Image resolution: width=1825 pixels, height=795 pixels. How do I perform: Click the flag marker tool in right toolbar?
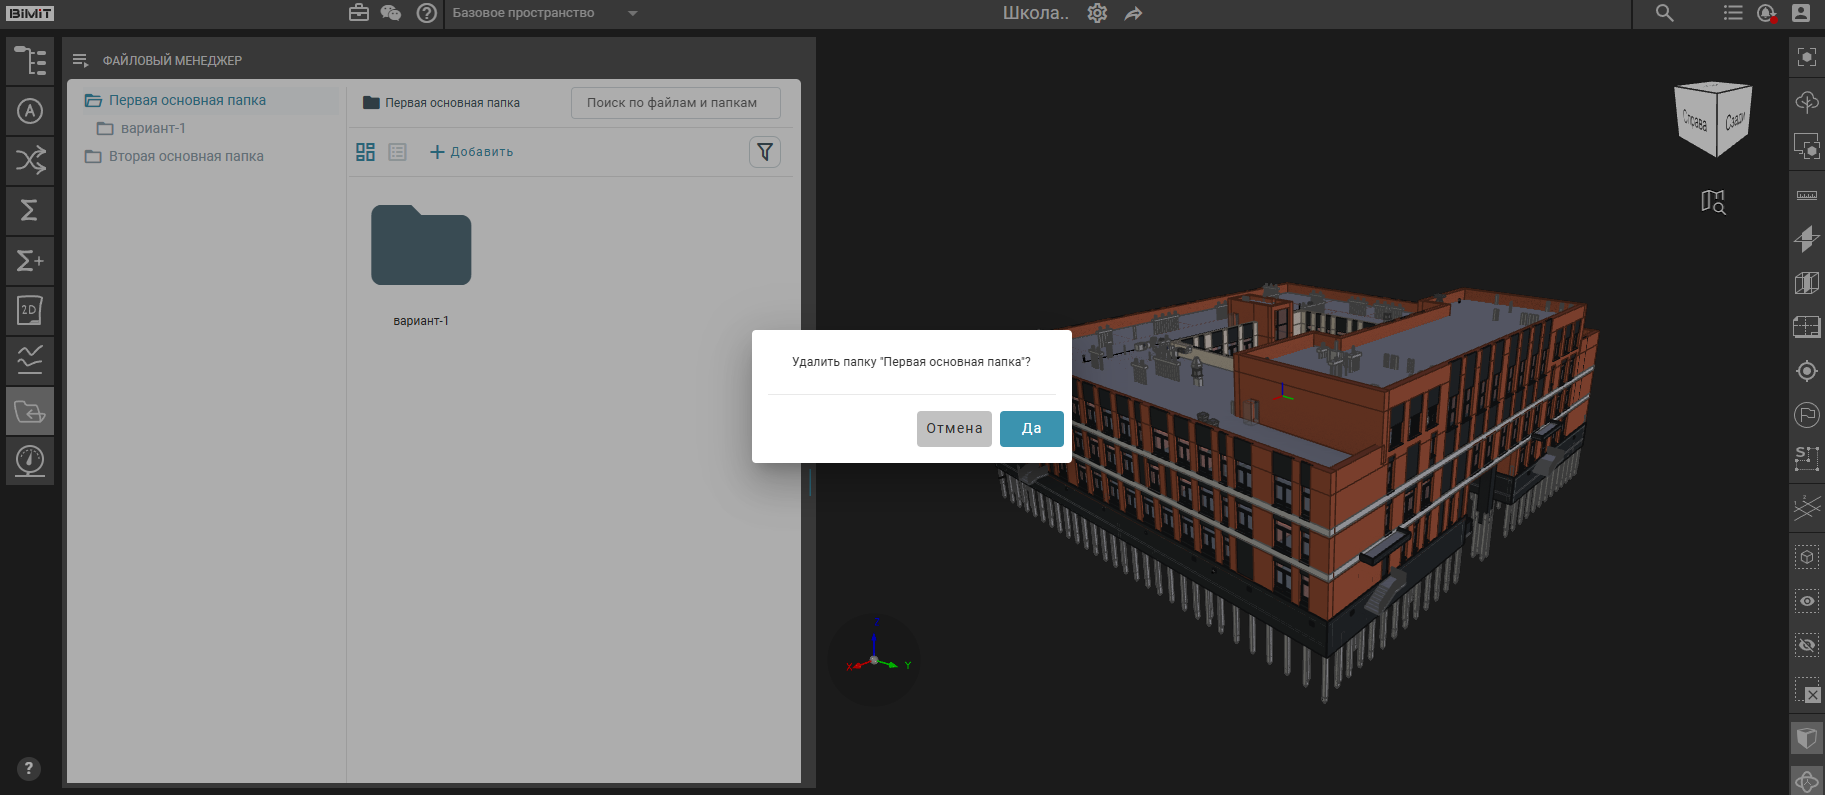1807,414
